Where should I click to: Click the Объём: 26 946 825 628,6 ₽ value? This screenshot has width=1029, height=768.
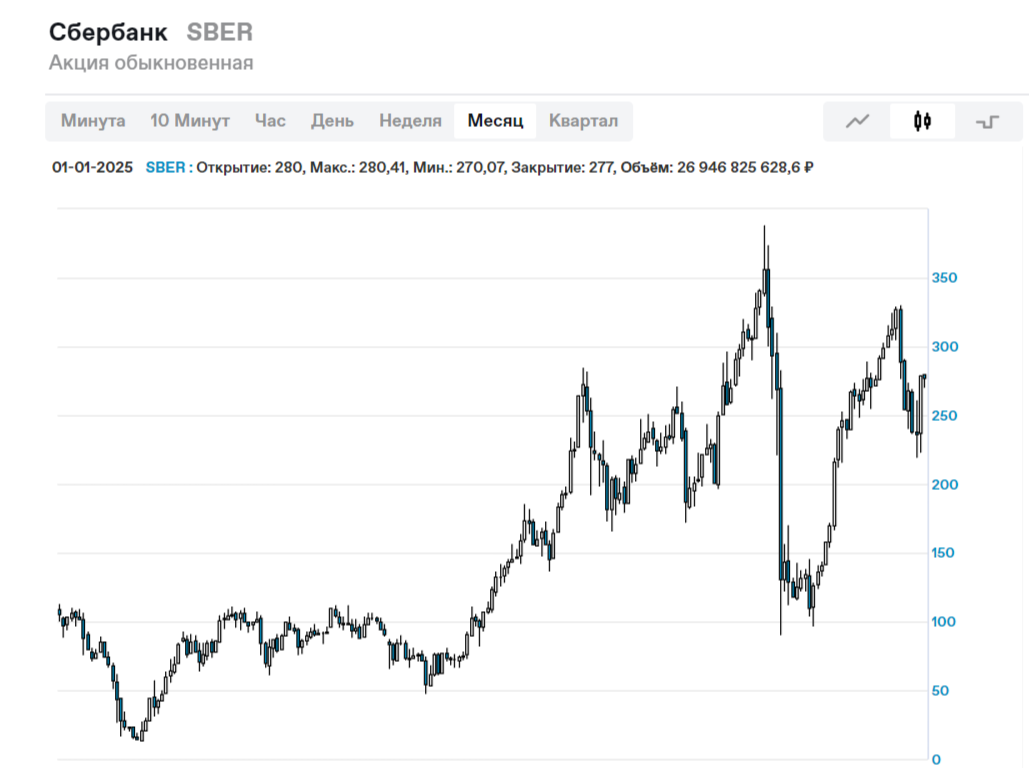717,167
